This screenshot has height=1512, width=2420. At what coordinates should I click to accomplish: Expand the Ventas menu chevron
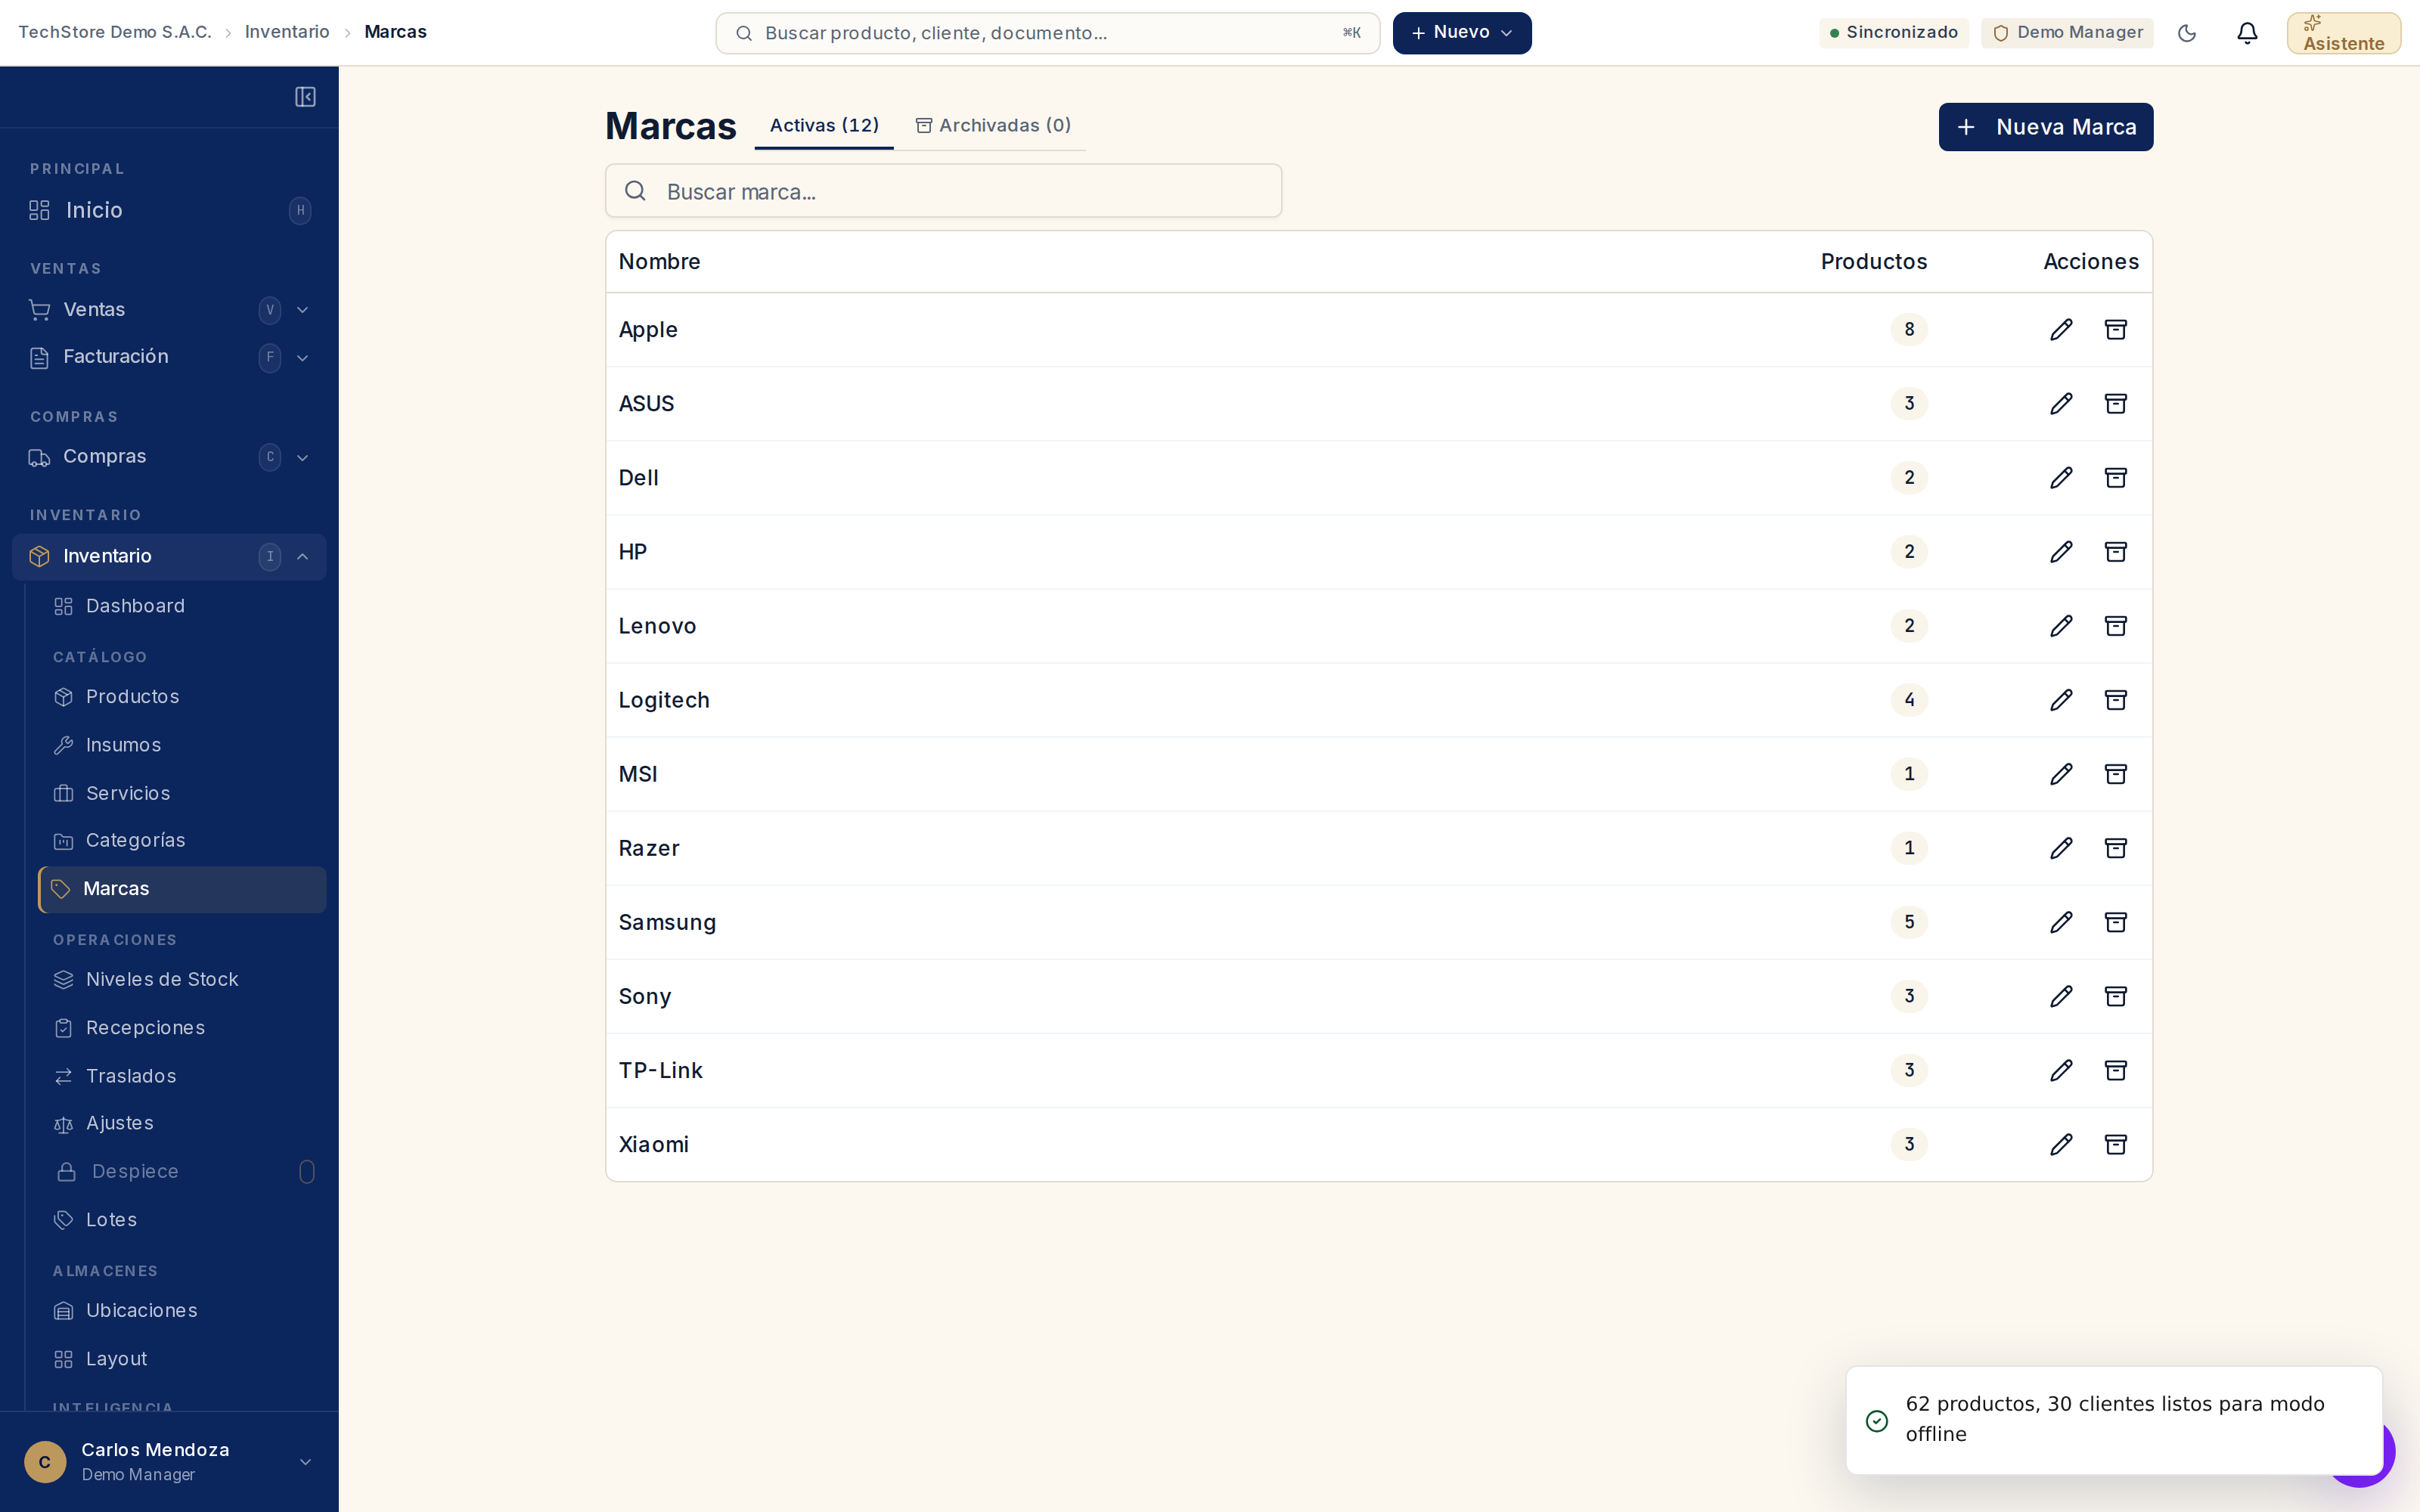(x=302, y=310)
